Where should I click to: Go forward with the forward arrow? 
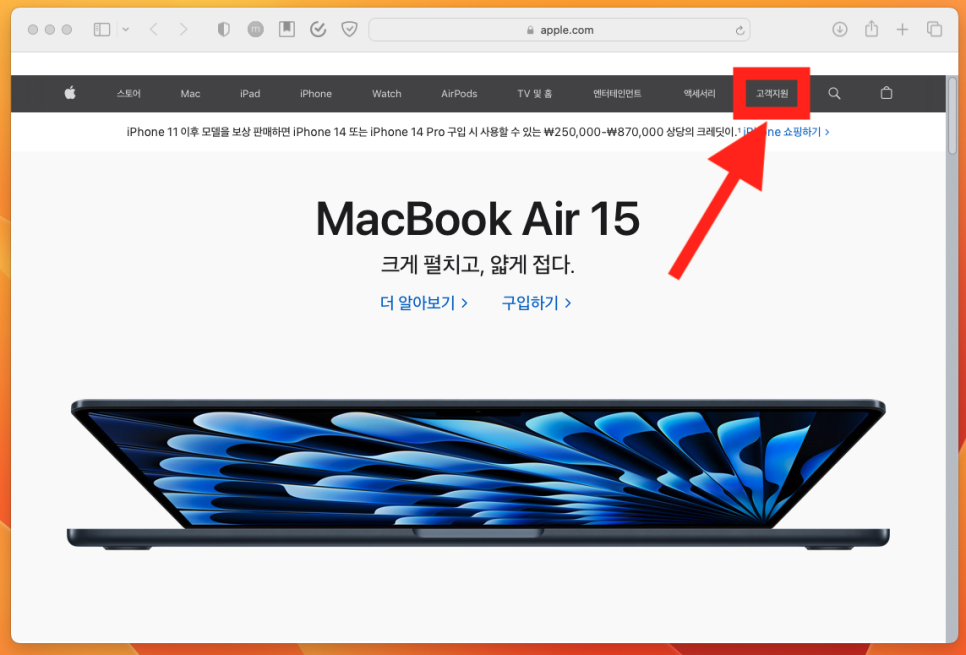[x=183, y=30]
